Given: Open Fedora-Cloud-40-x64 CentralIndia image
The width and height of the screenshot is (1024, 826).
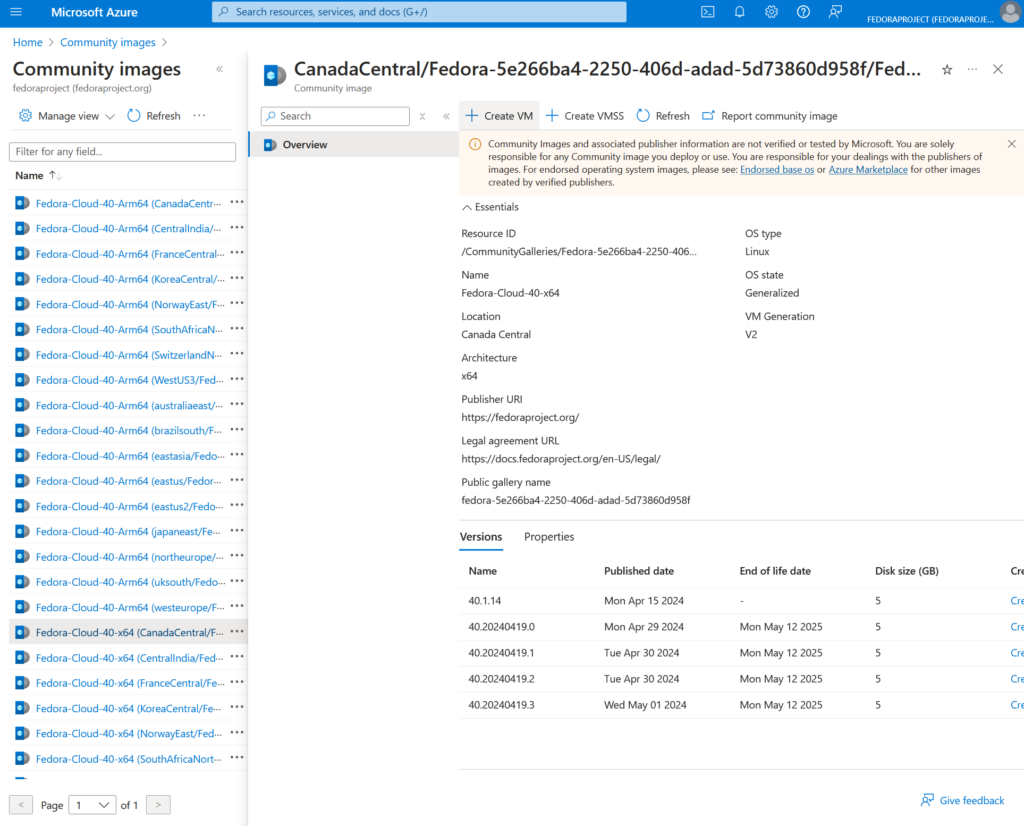Looking at the screenshot, I should (x=129, y=658).
